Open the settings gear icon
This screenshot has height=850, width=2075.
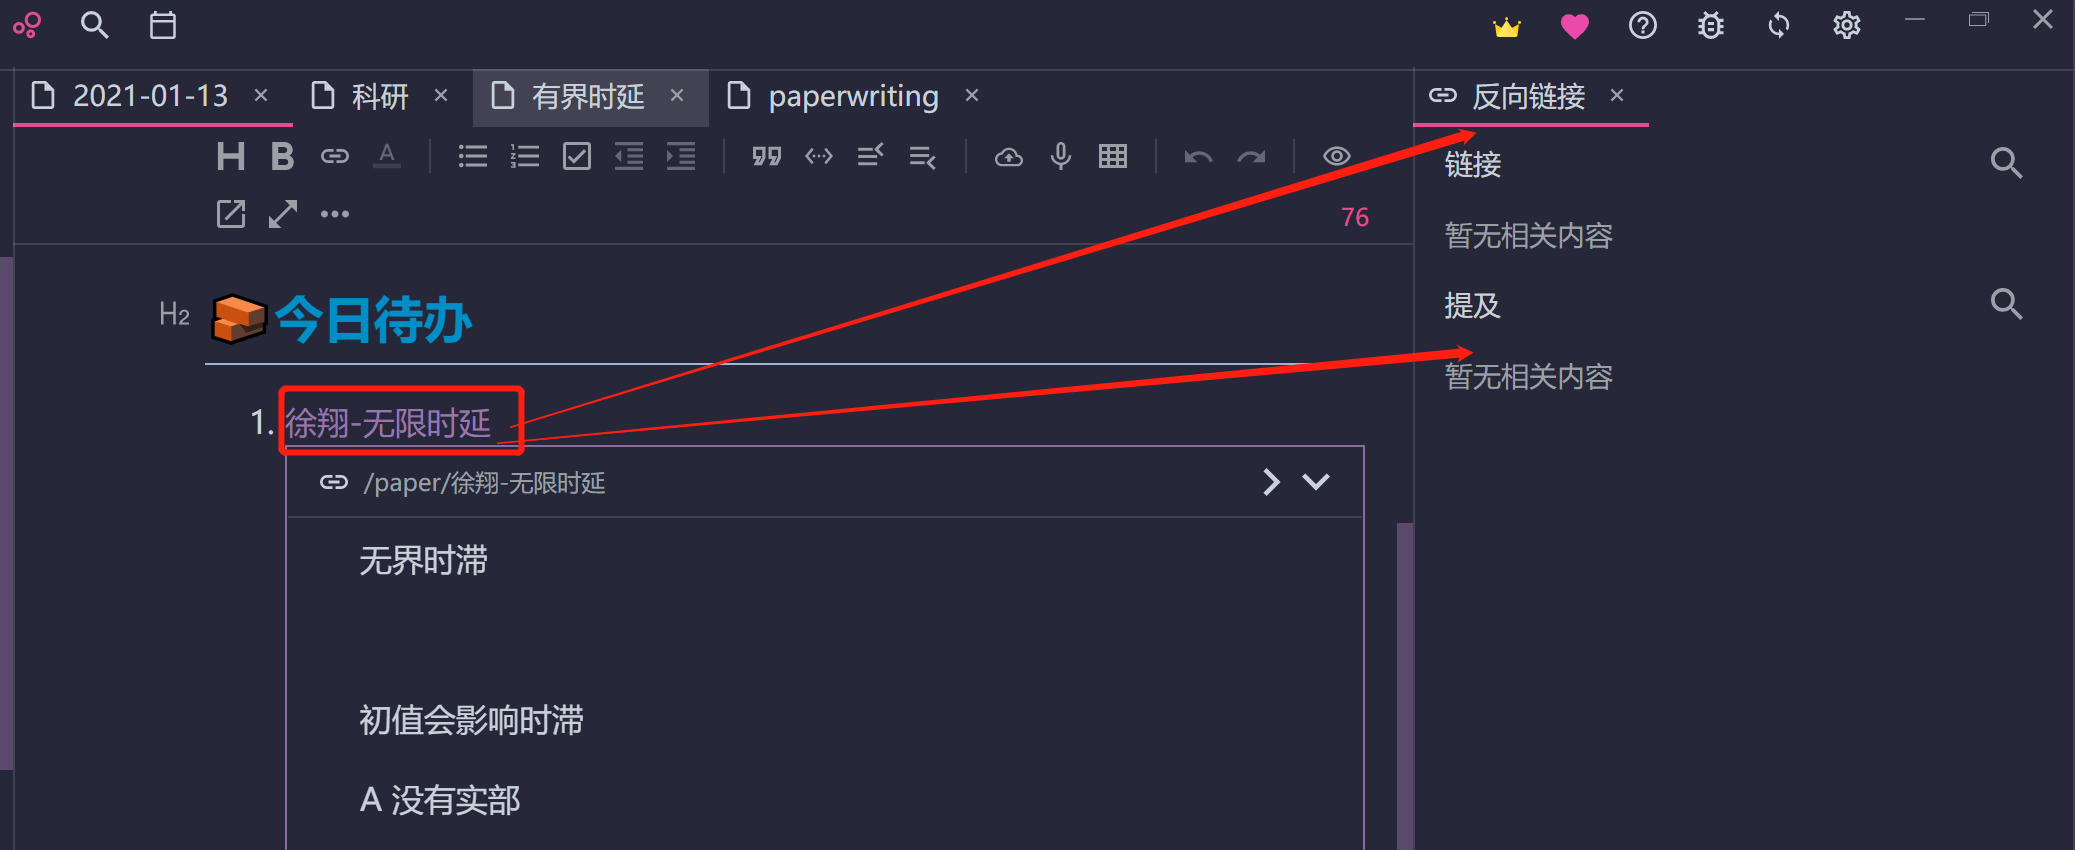pos(1847,25)
